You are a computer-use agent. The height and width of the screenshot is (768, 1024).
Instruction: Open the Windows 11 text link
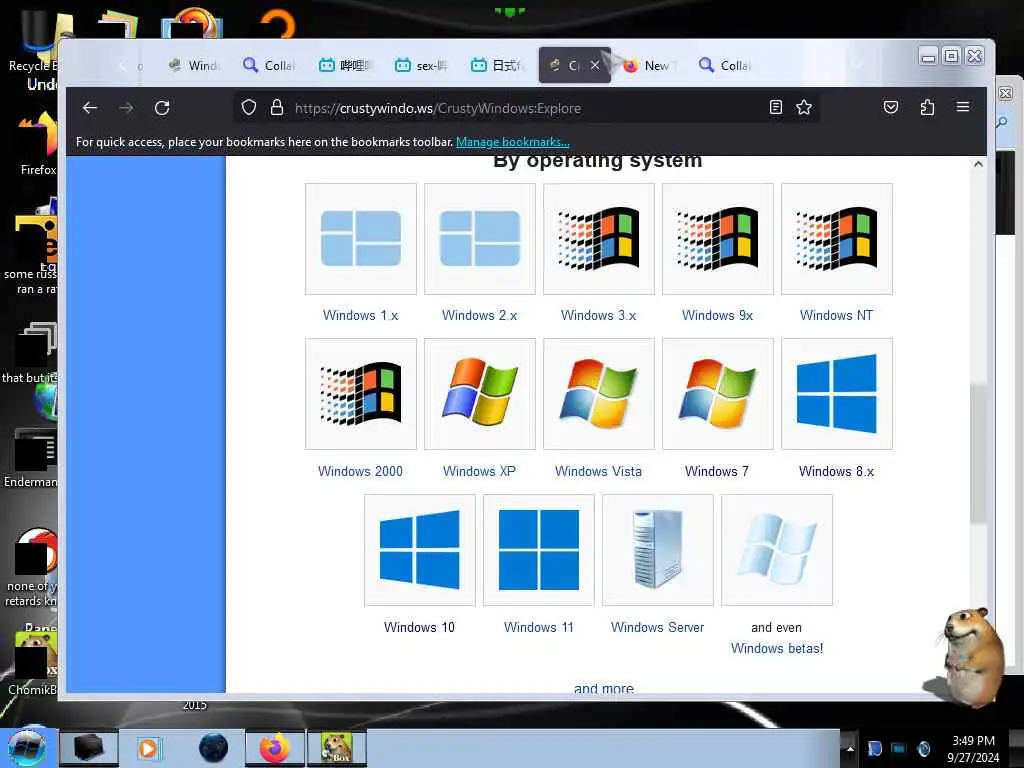[539, 627]
